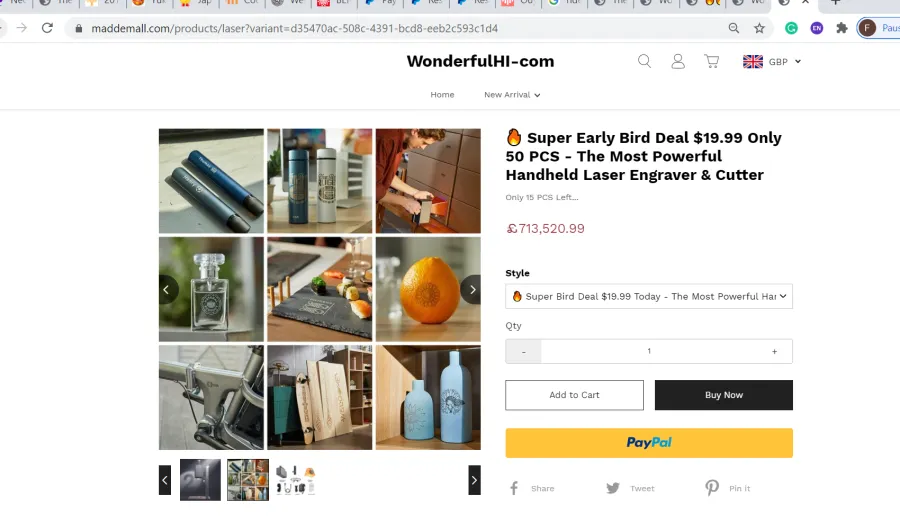Click the Buy Now button

coord(724,395)
